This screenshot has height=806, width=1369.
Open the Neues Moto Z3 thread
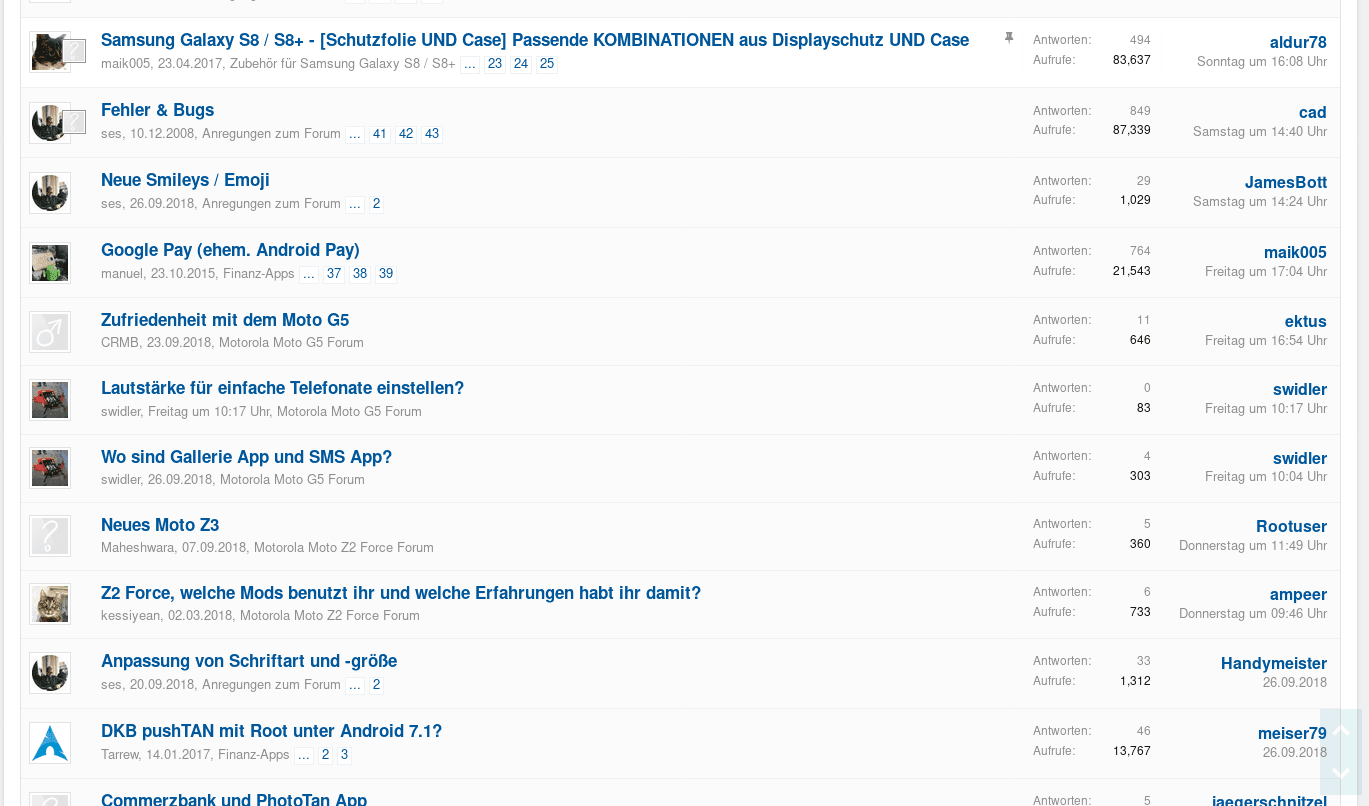pyautogui.click(x=160, y=525)
